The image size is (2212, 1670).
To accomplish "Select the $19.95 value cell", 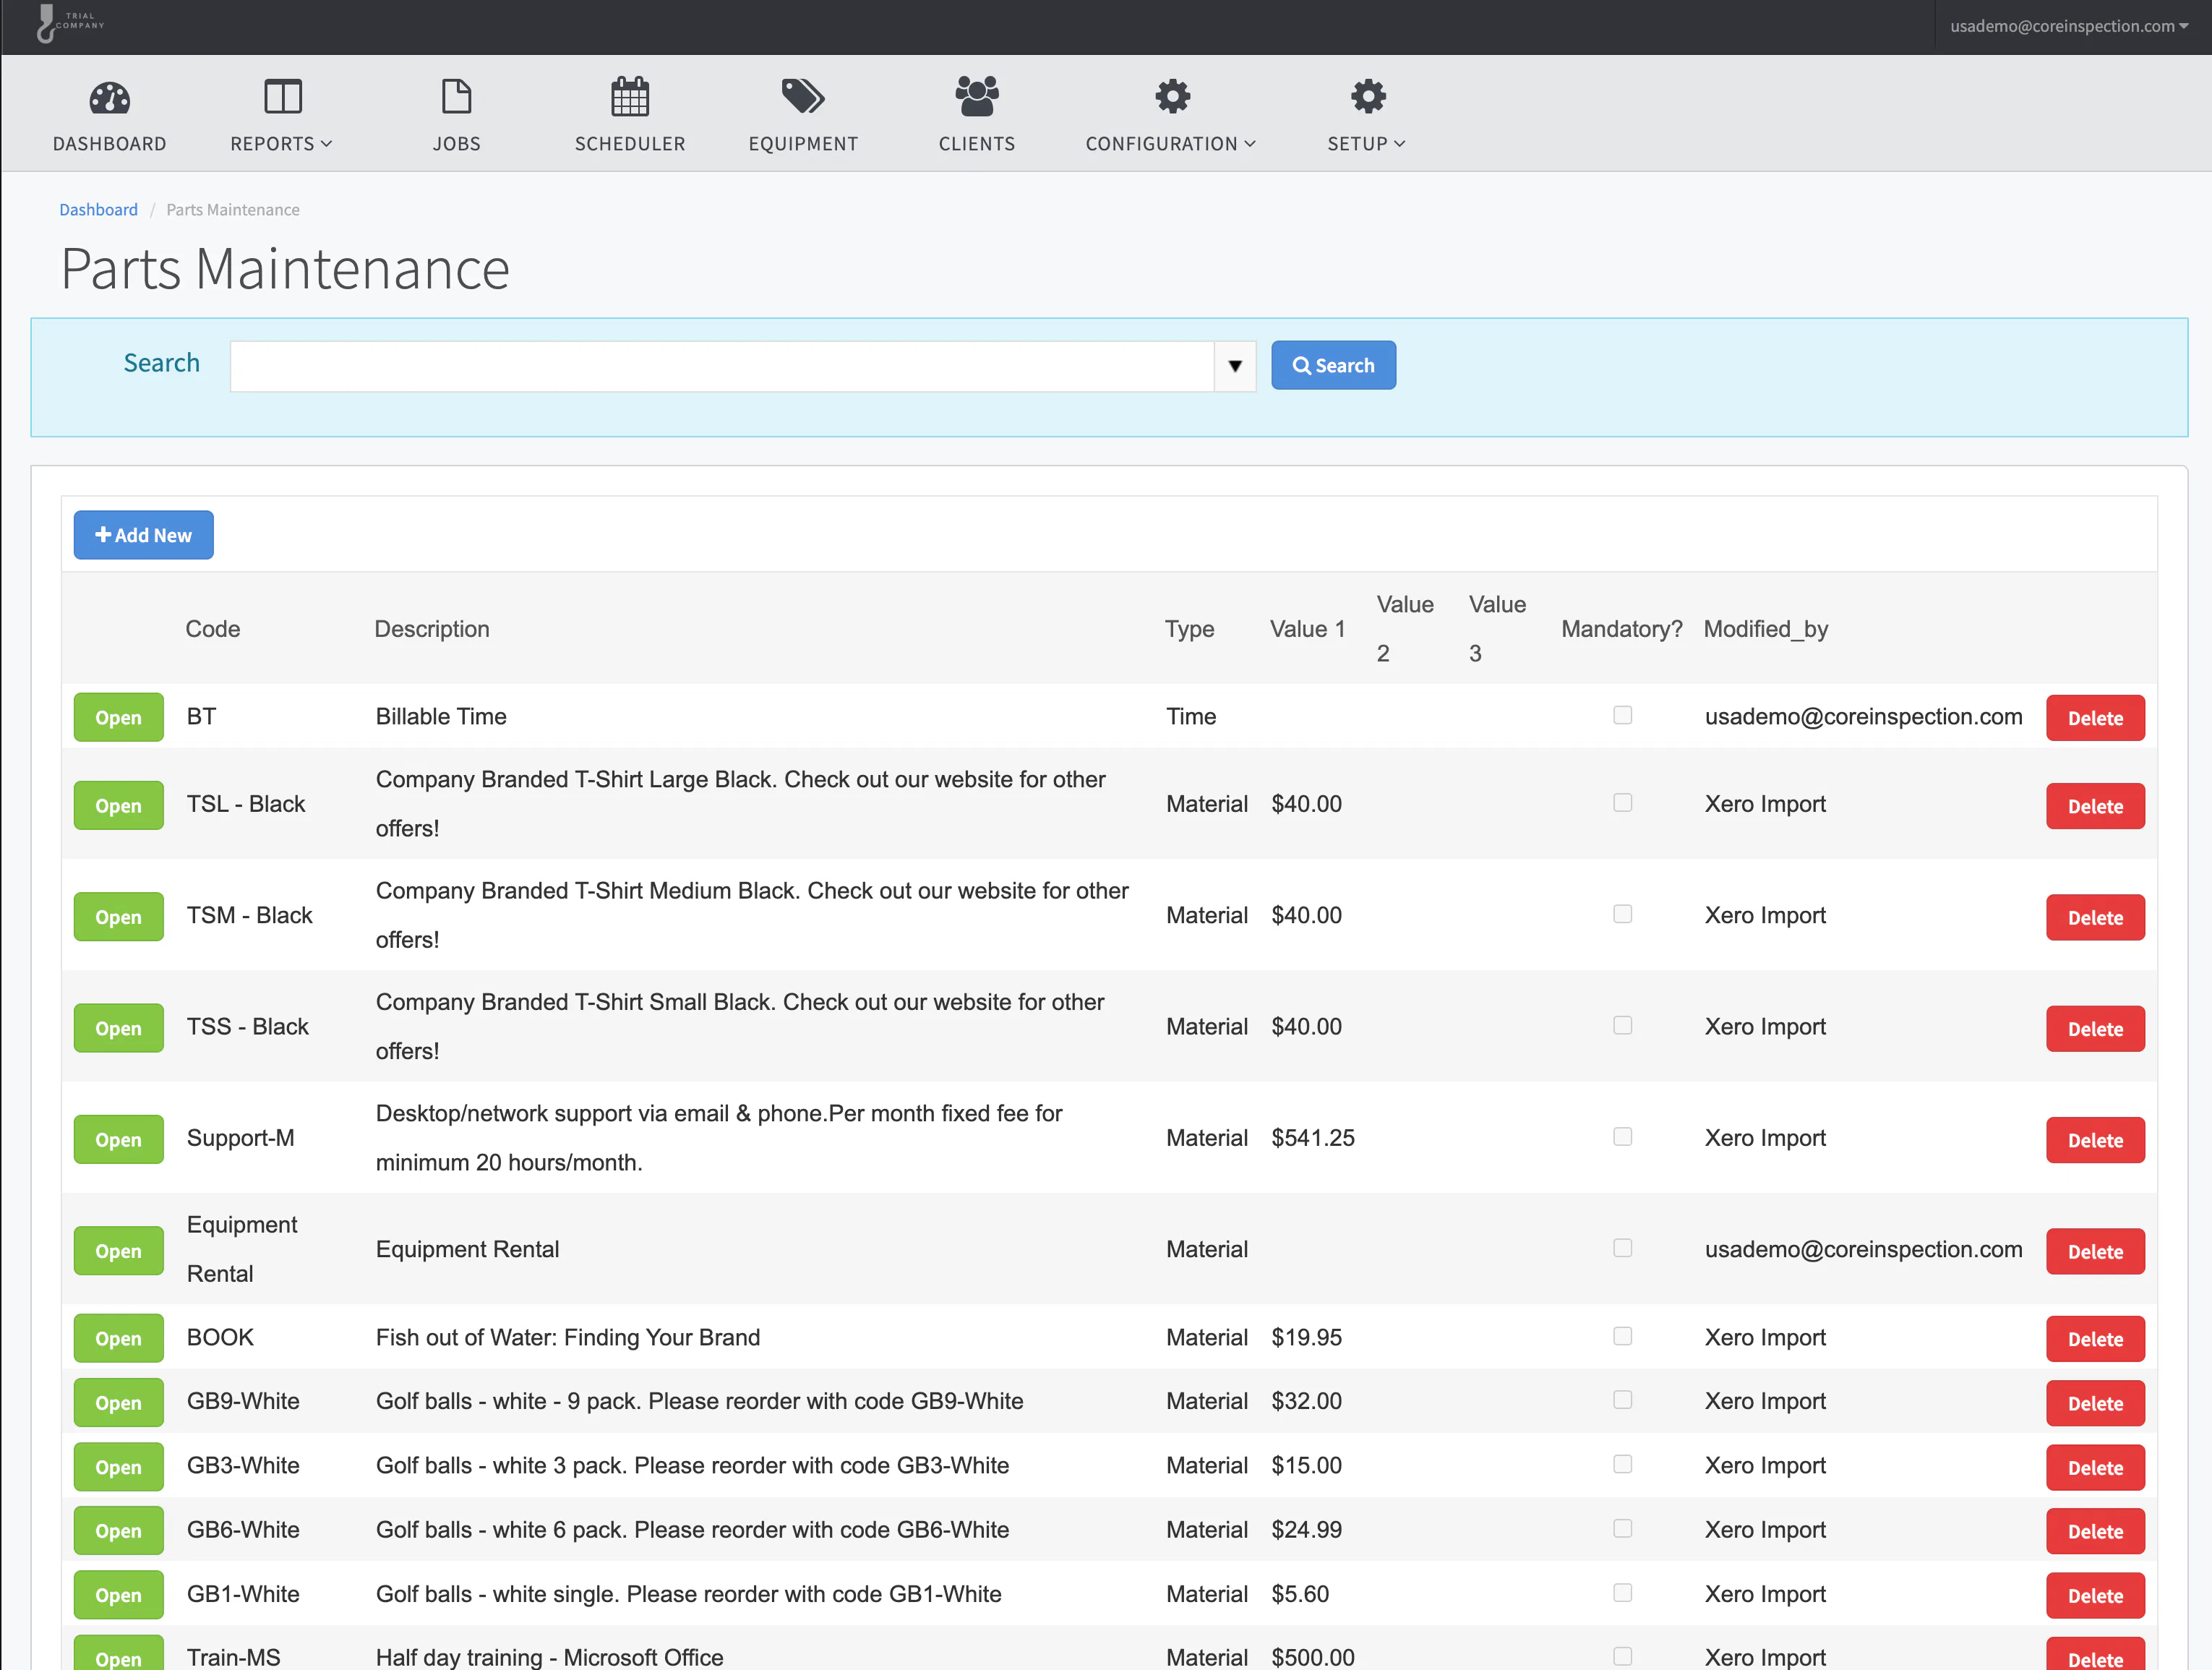I will (x=1306, y=1337).
